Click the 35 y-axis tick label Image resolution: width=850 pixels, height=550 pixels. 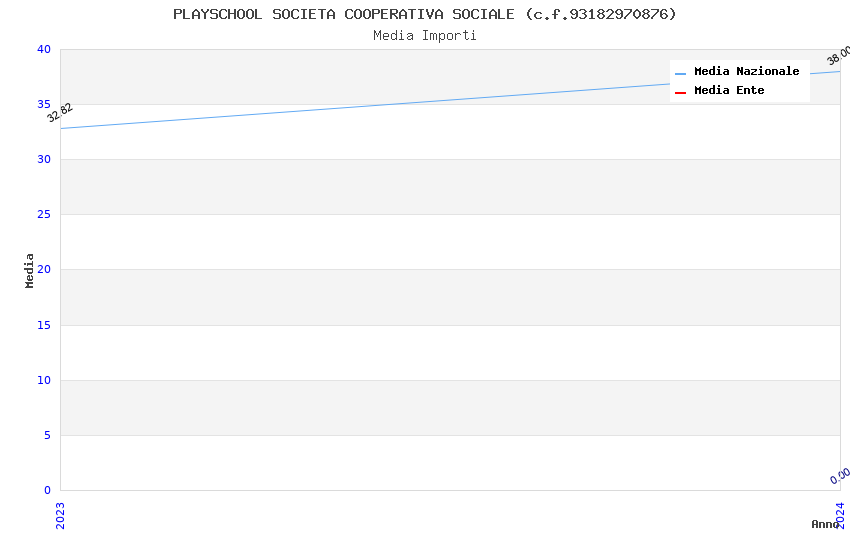pos(43,105)
